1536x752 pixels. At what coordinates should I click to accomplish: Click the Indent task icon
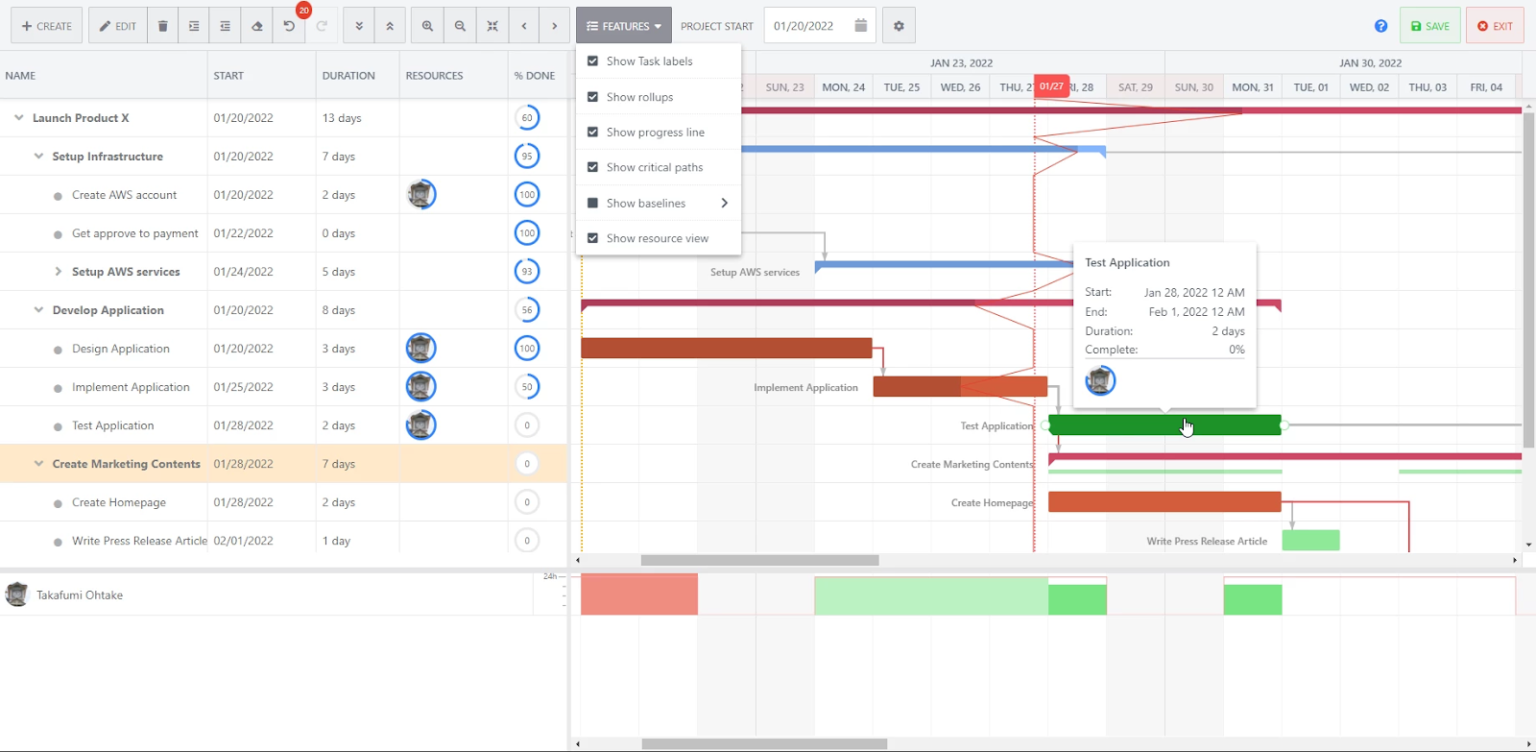193,25
